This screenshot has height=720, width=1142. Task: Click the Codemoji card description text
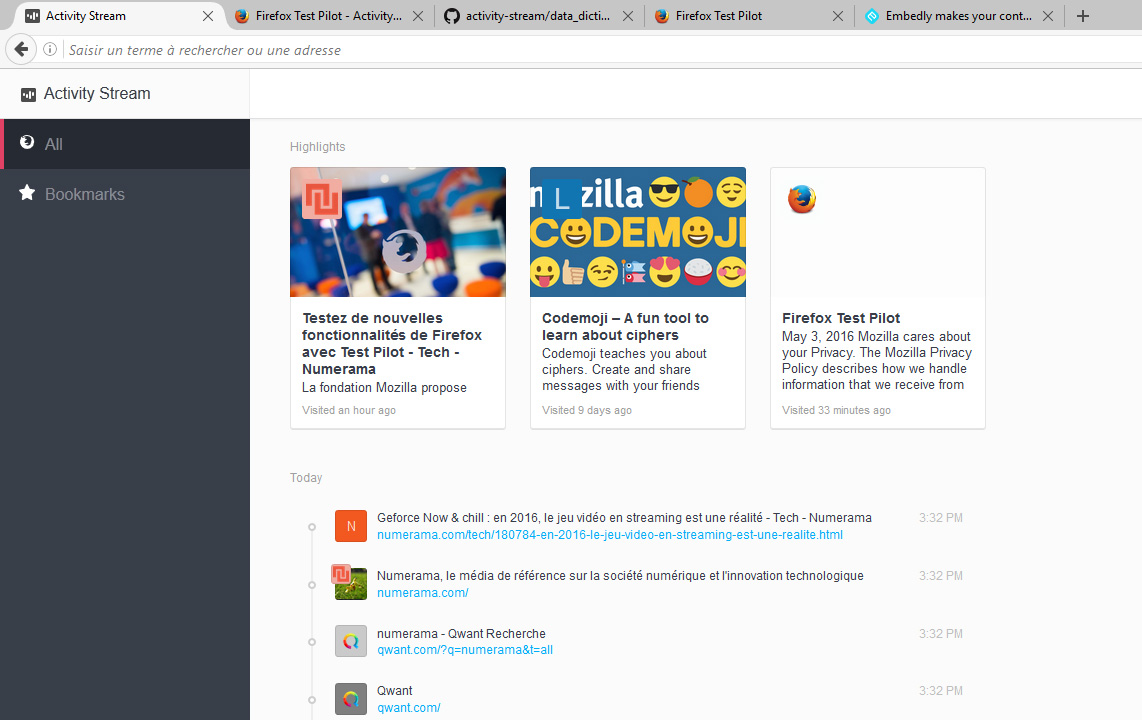624,370
